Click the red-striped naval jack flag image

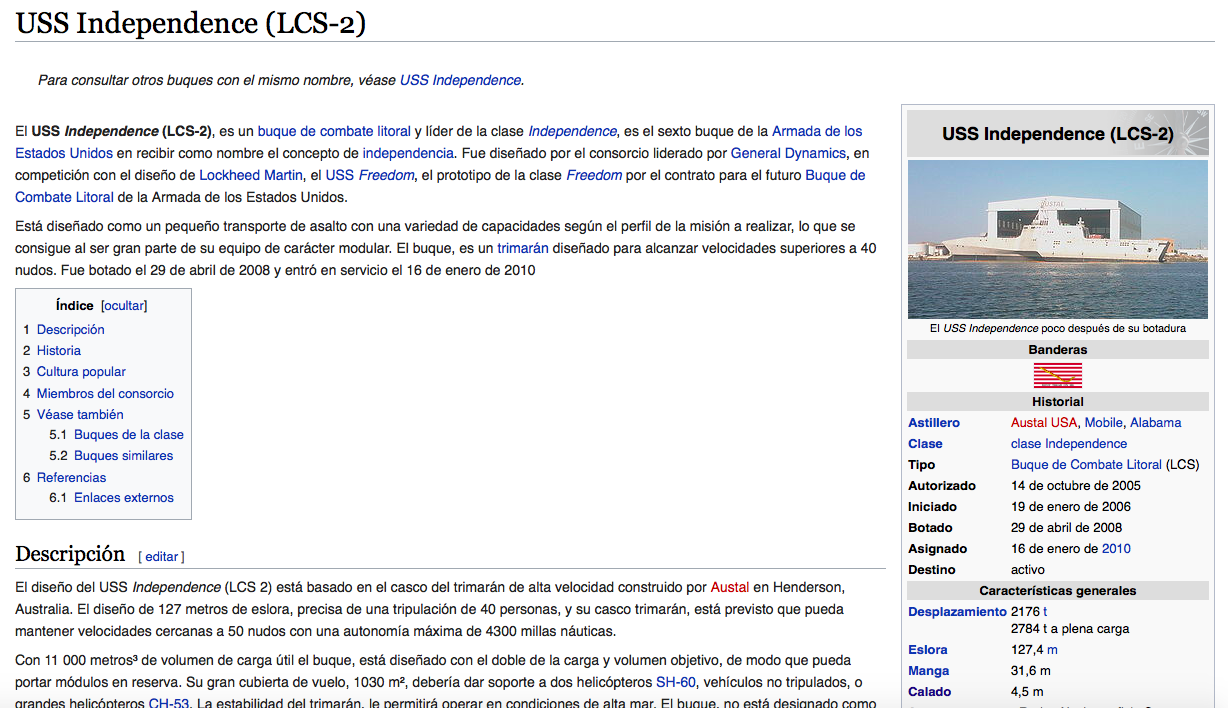pos(1058,376)
